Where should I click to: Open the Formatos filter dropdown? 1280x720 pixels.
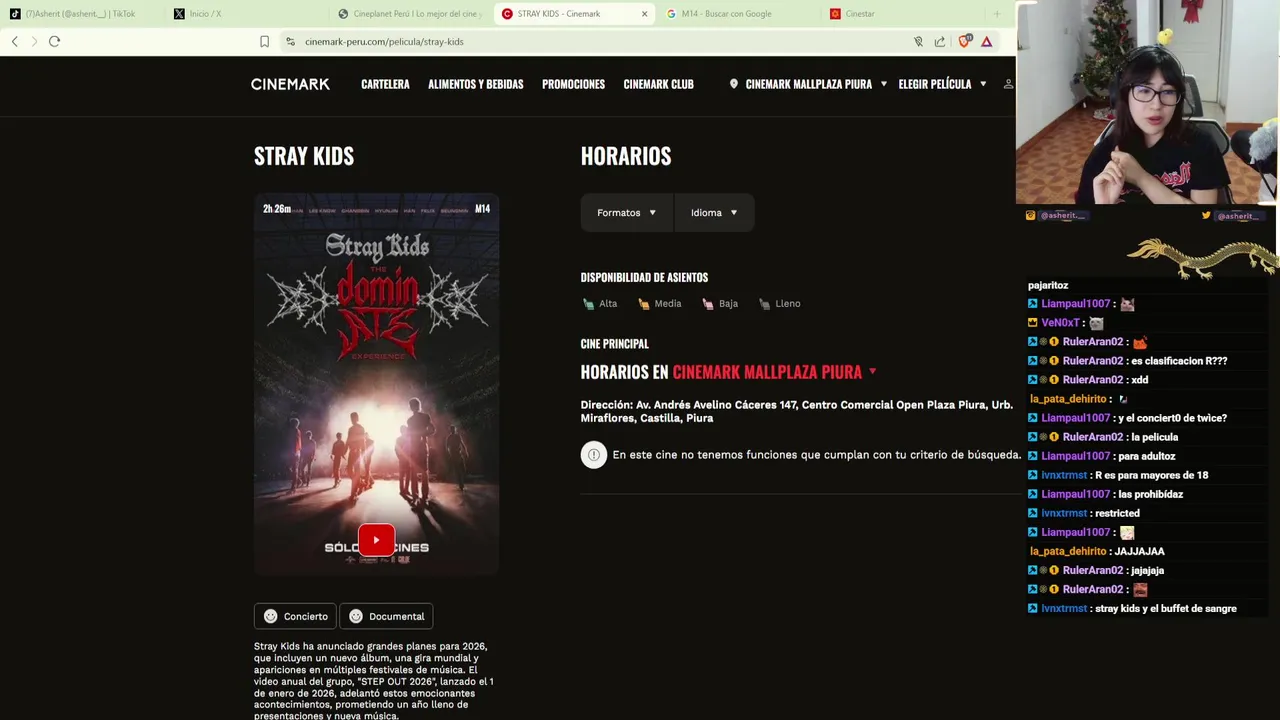pos(627,213)
